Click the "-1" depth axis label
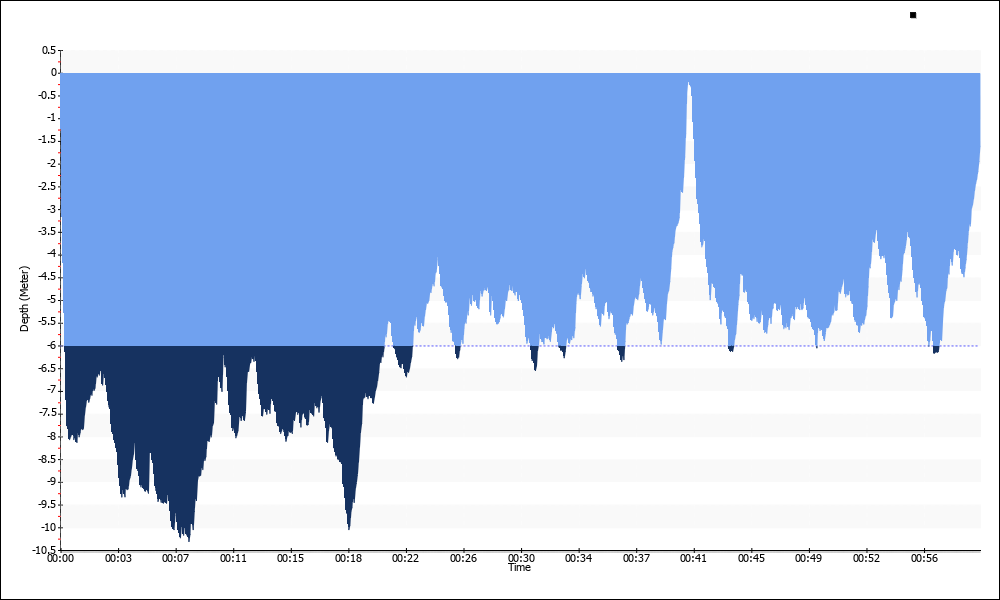 52,118
